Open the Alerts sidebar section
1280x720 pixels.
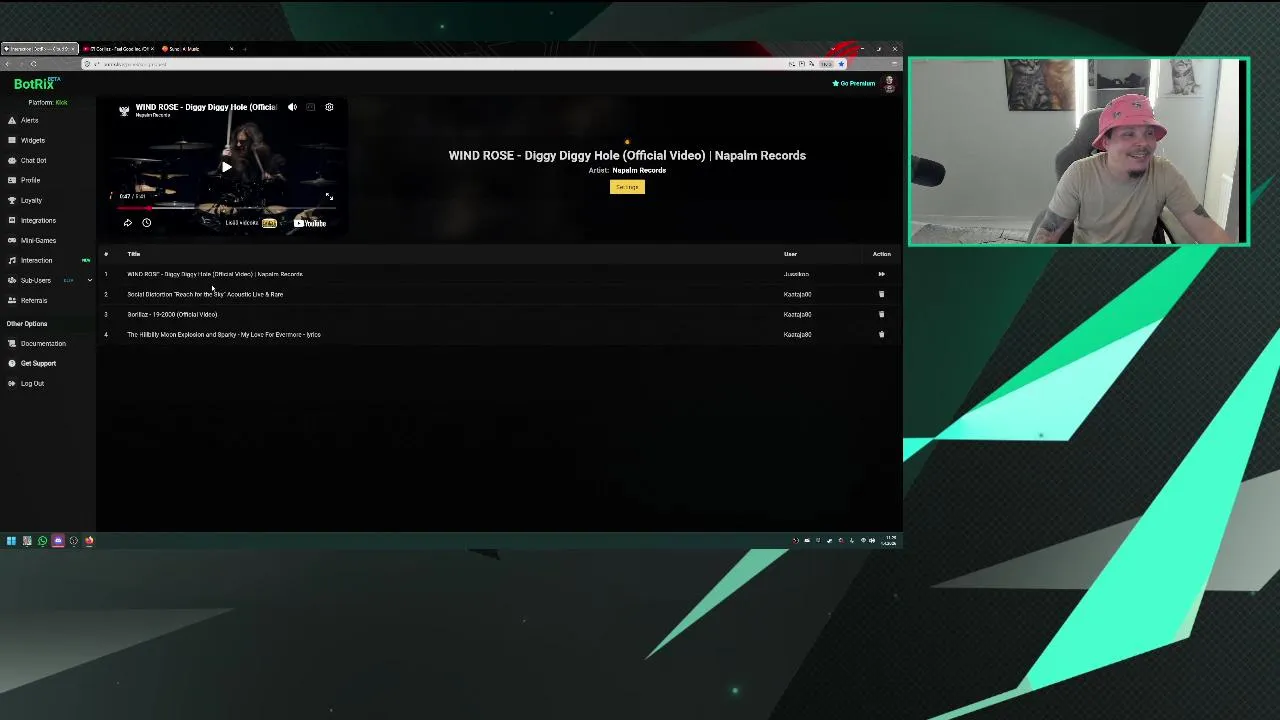pyautogui.click(x=29, y=120)
